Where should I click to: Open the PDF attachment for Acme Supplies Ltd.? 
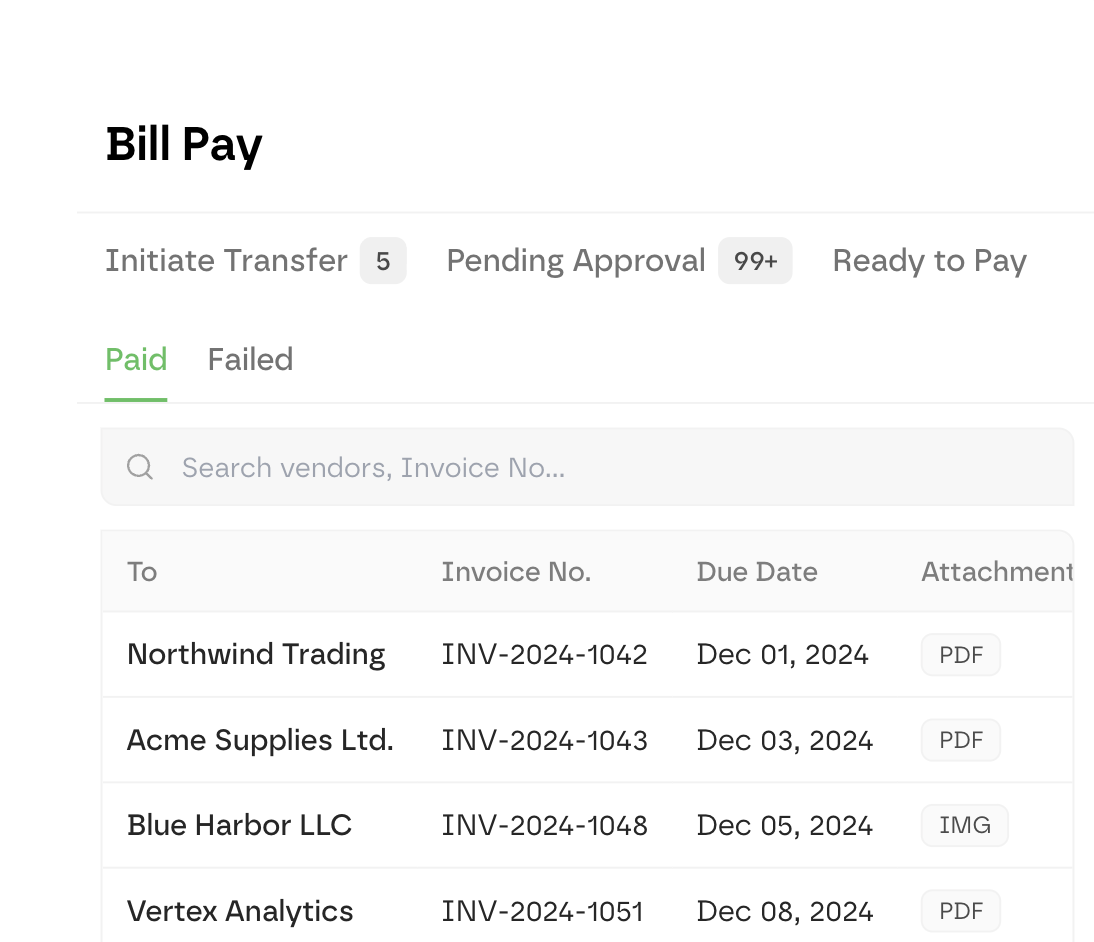click(960, 740)
